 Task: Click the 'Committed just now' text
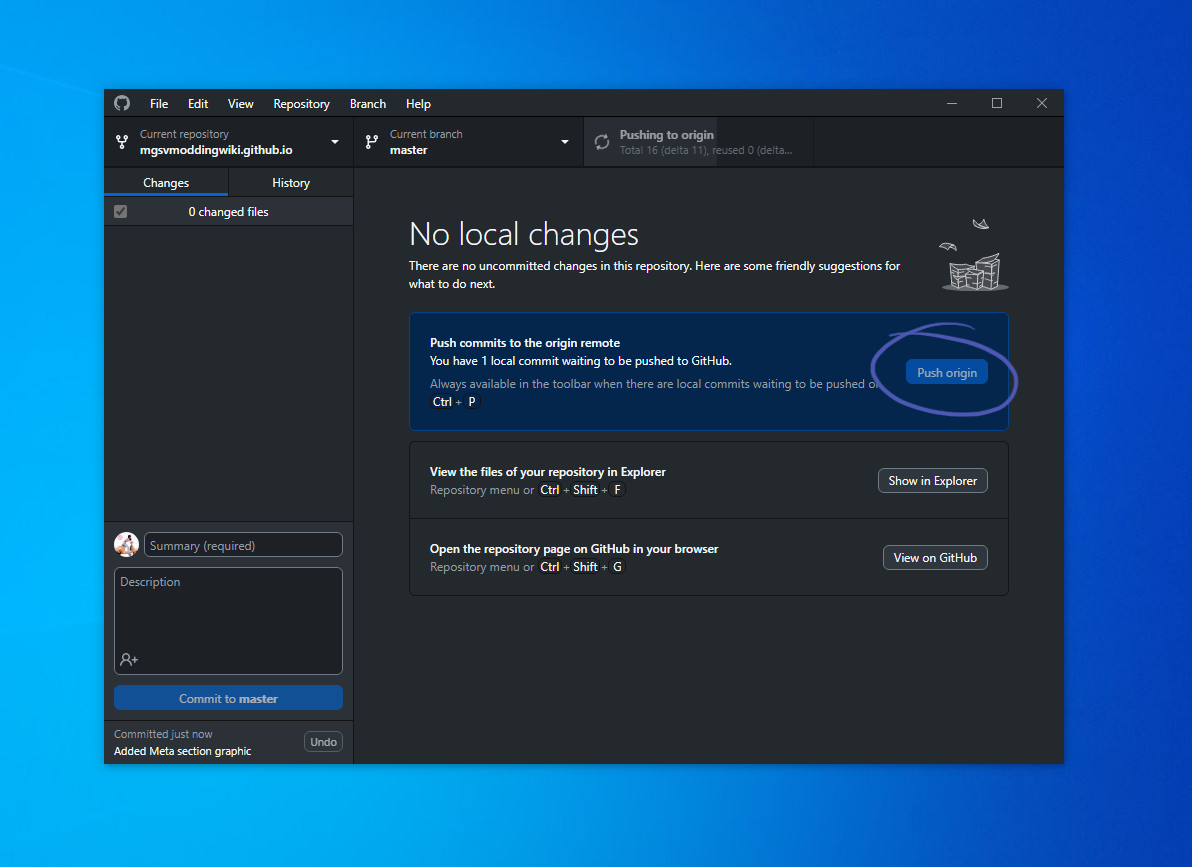point(163,734)
